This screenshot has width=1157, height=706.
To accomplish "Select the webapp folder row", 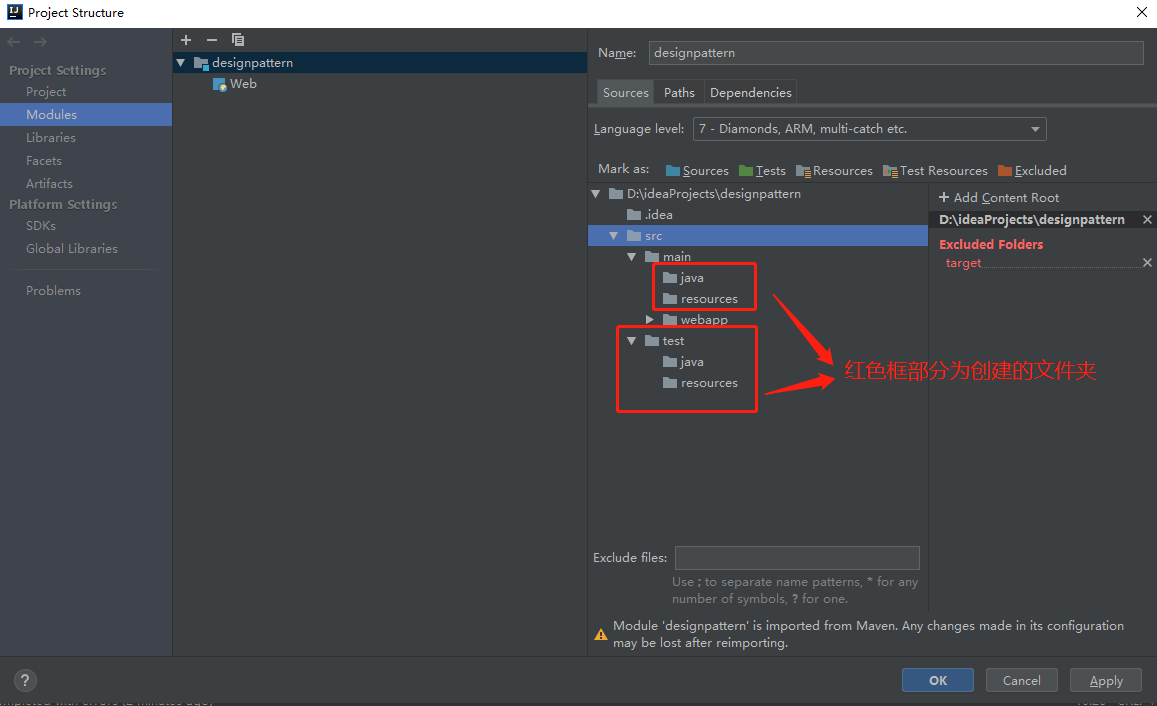I will pyautogui.click(x=758, y=319).
